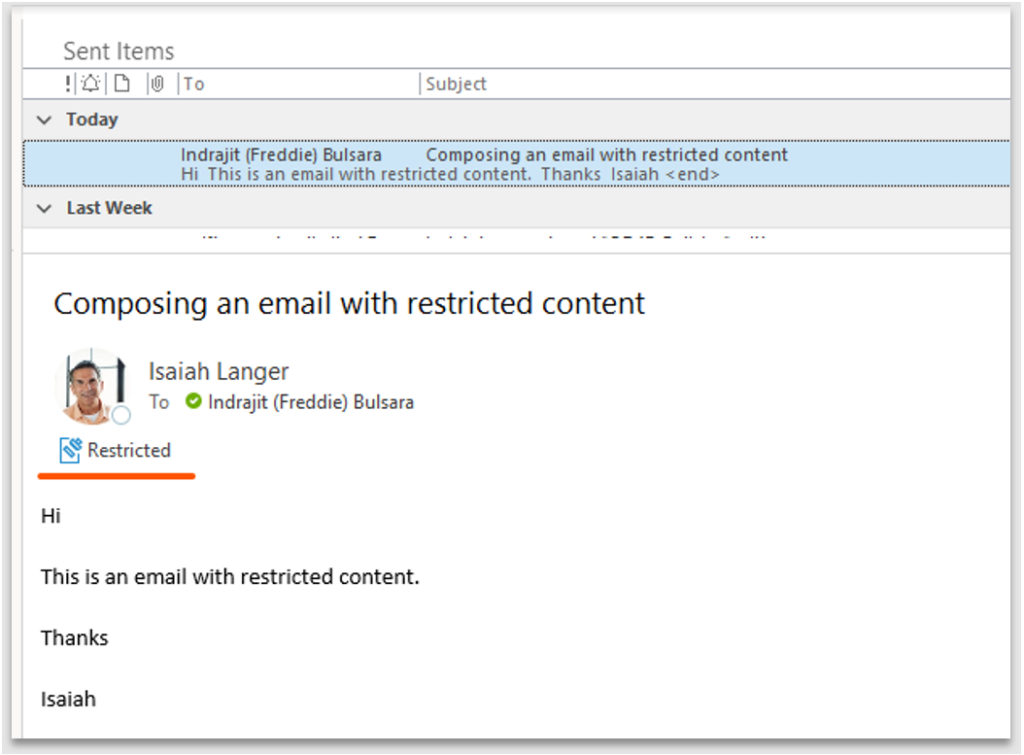Collapse the Today group chevron
Screen dimensions: 1024x755
click(44, 120)
